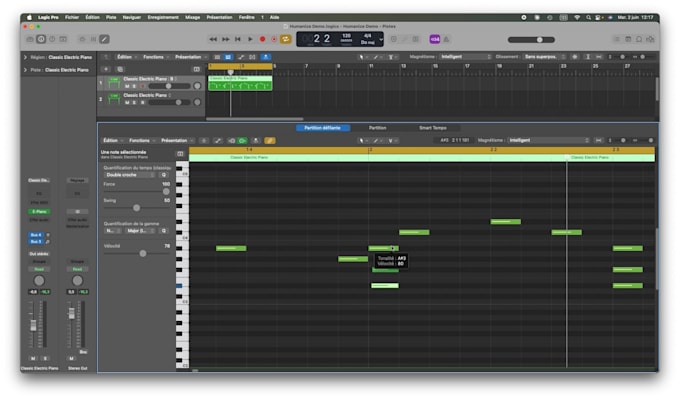
Task: Open Major scale quantize dropdown
Action: tap(140, 231)
